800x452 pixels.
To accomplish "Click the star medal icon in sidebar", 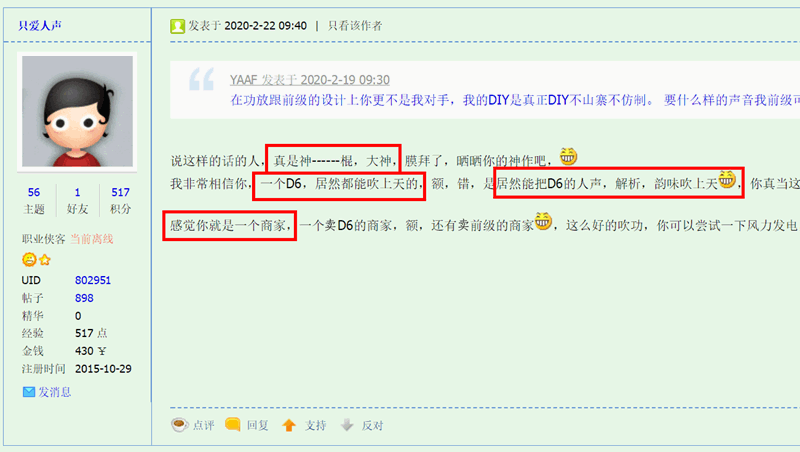I will (45, 260).
